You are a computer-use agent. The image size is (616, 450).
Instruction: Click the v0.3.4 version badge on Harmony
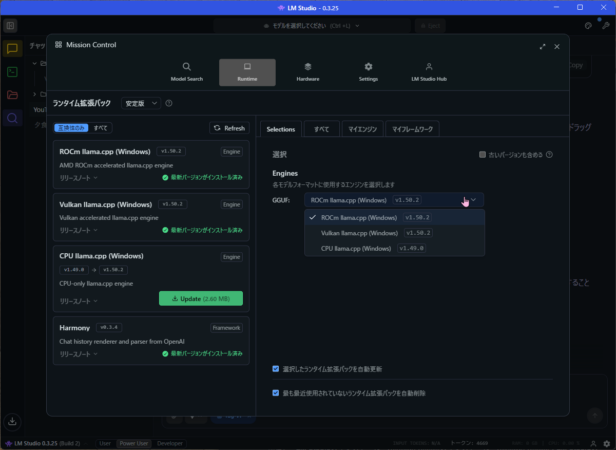[109, 327]
